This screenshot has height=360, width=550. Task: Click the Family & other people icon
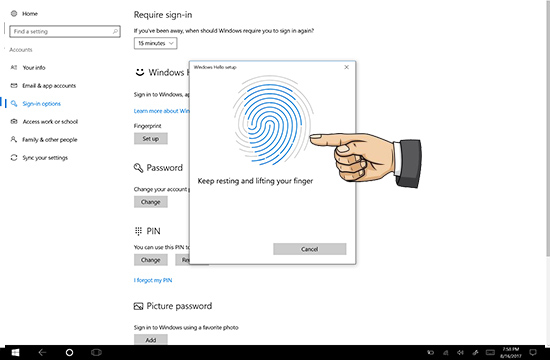[14, 140]
